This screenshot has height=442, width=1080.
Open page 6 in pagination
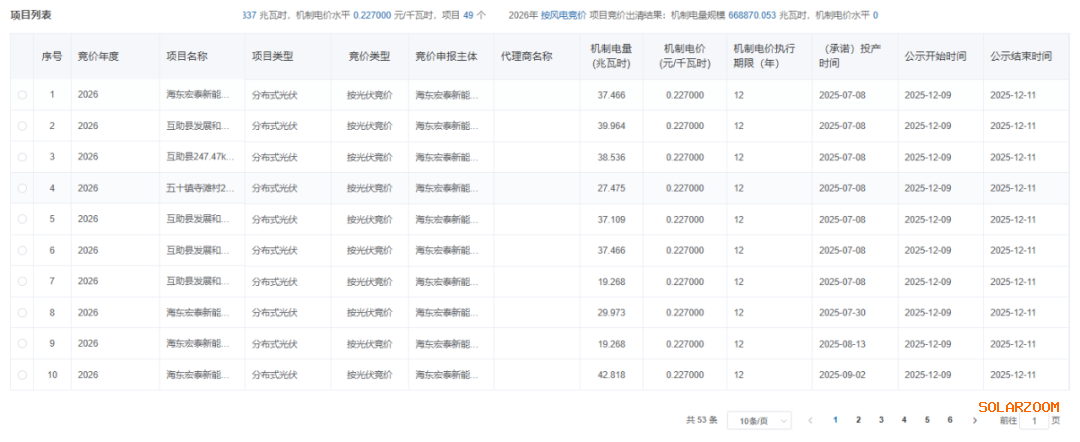(950, 420)
